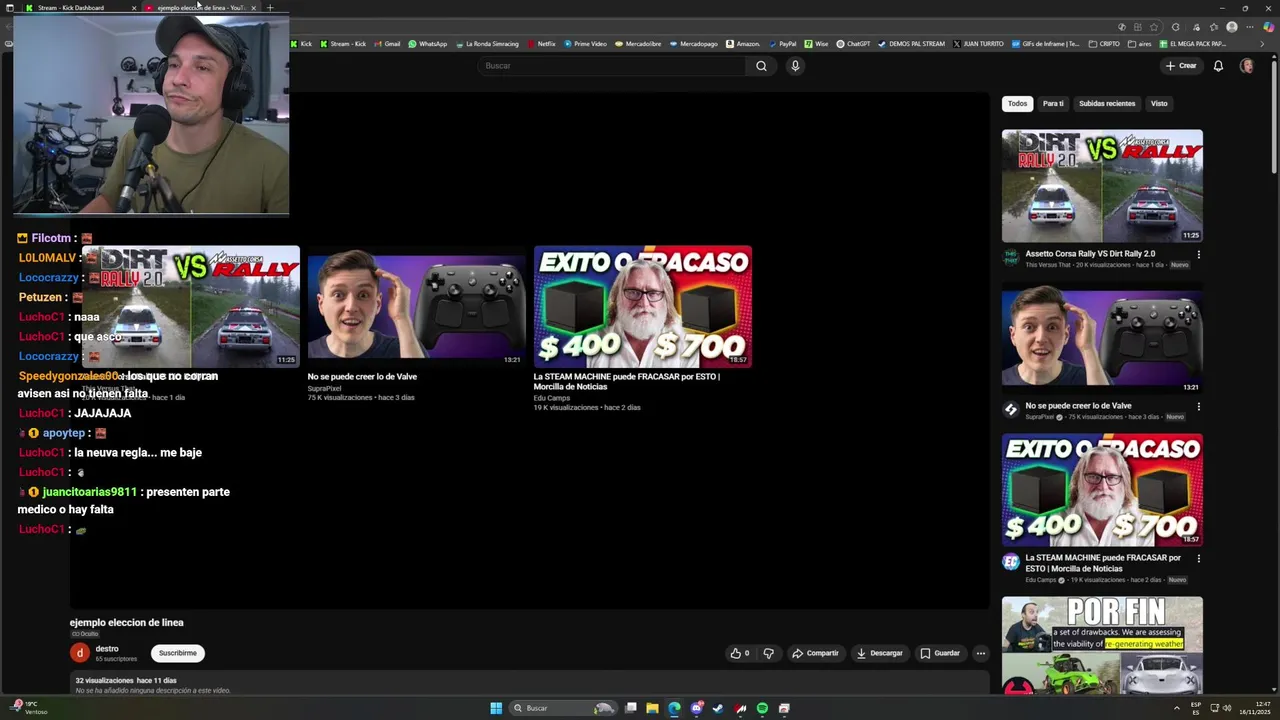Click destro channel avatar

click(80, 653)
